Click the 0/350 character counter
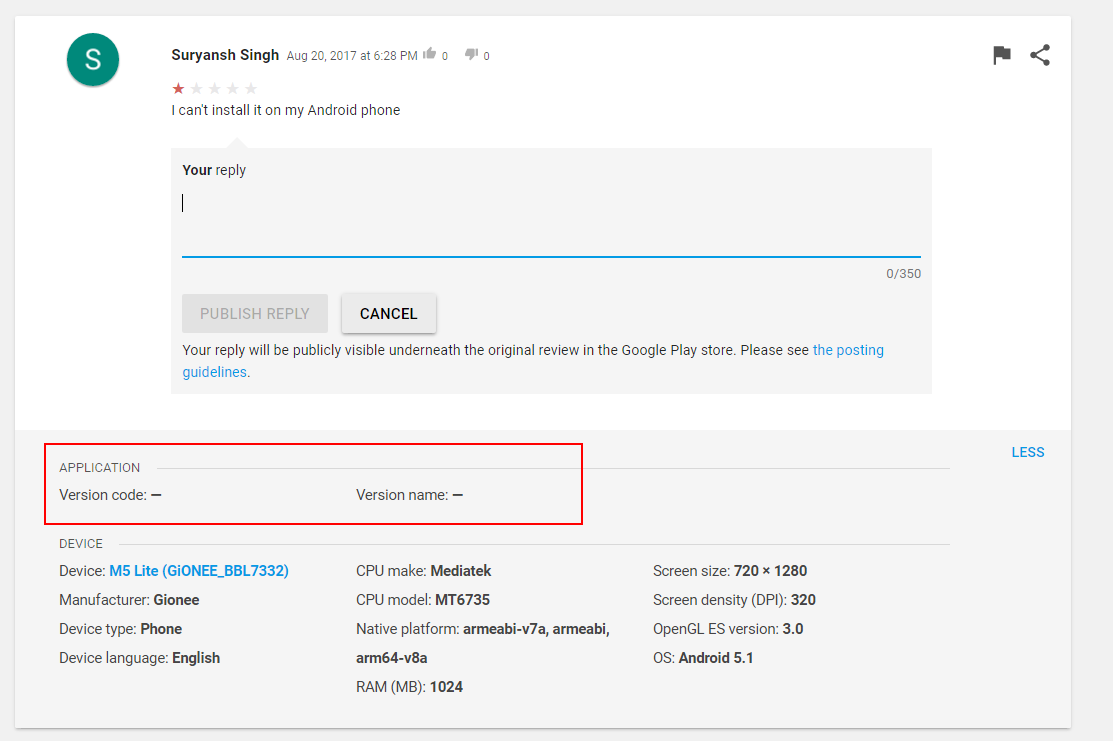The height and width of the screenshot is (741, 1113). (903, 274)
